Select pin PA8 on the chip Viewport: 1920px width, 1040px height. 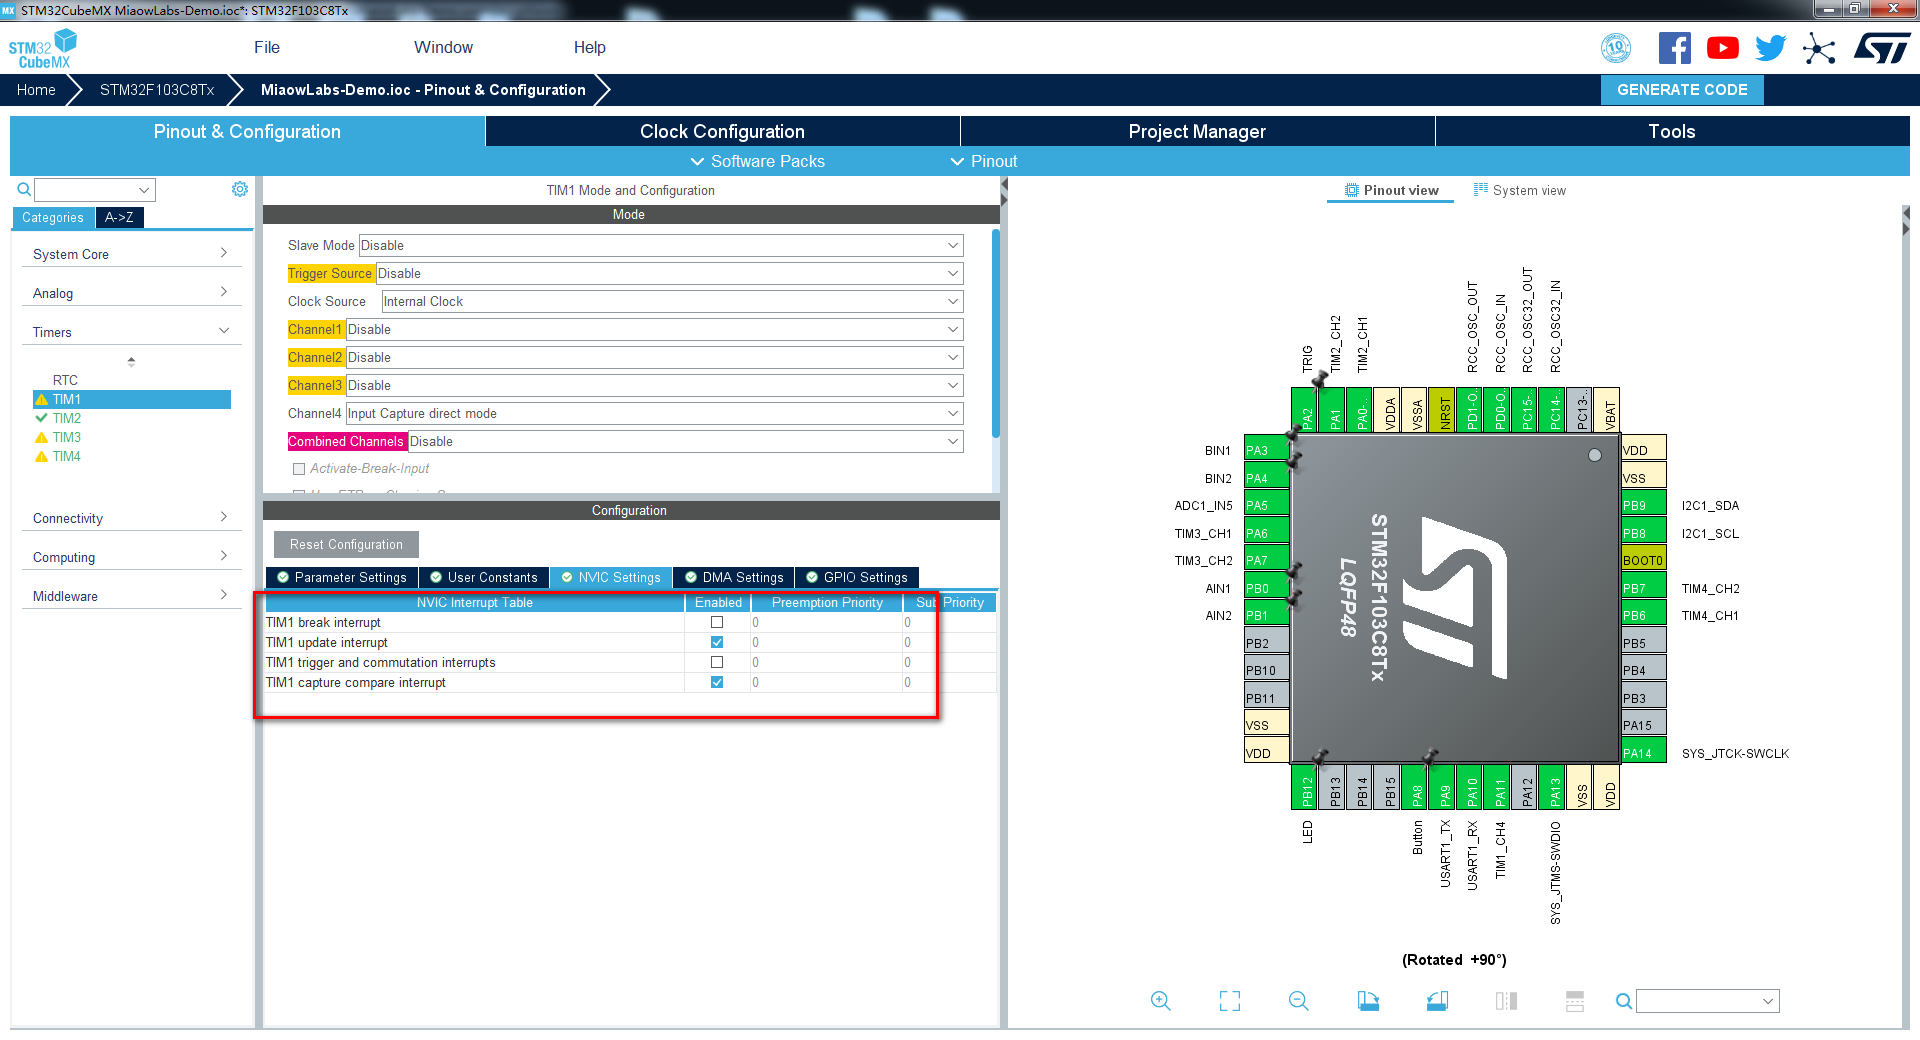click(x=1416, y=787)
